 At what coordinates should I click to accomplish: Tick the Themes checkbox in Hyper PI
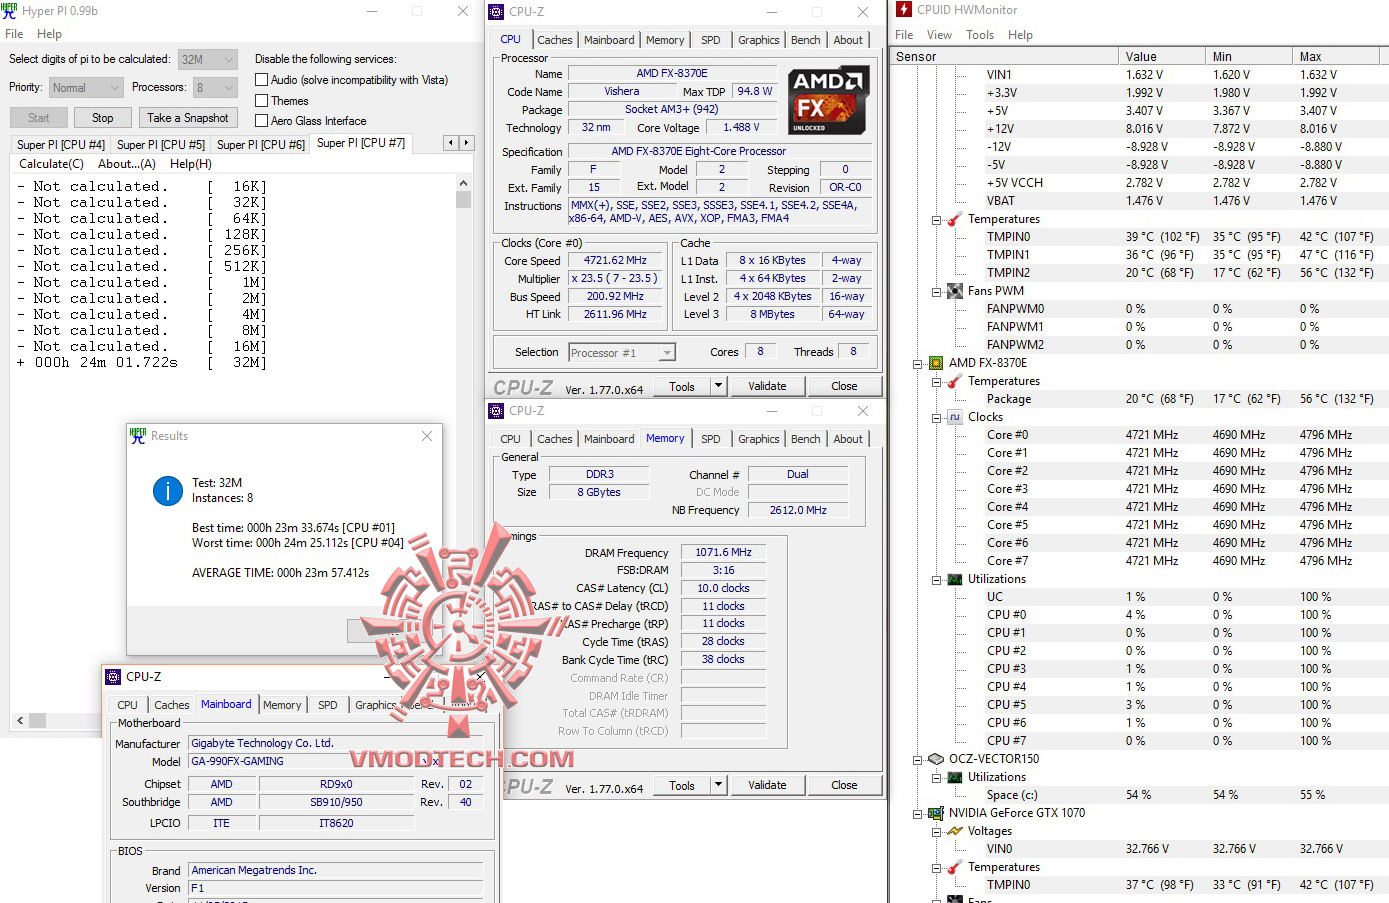point(261,101)
